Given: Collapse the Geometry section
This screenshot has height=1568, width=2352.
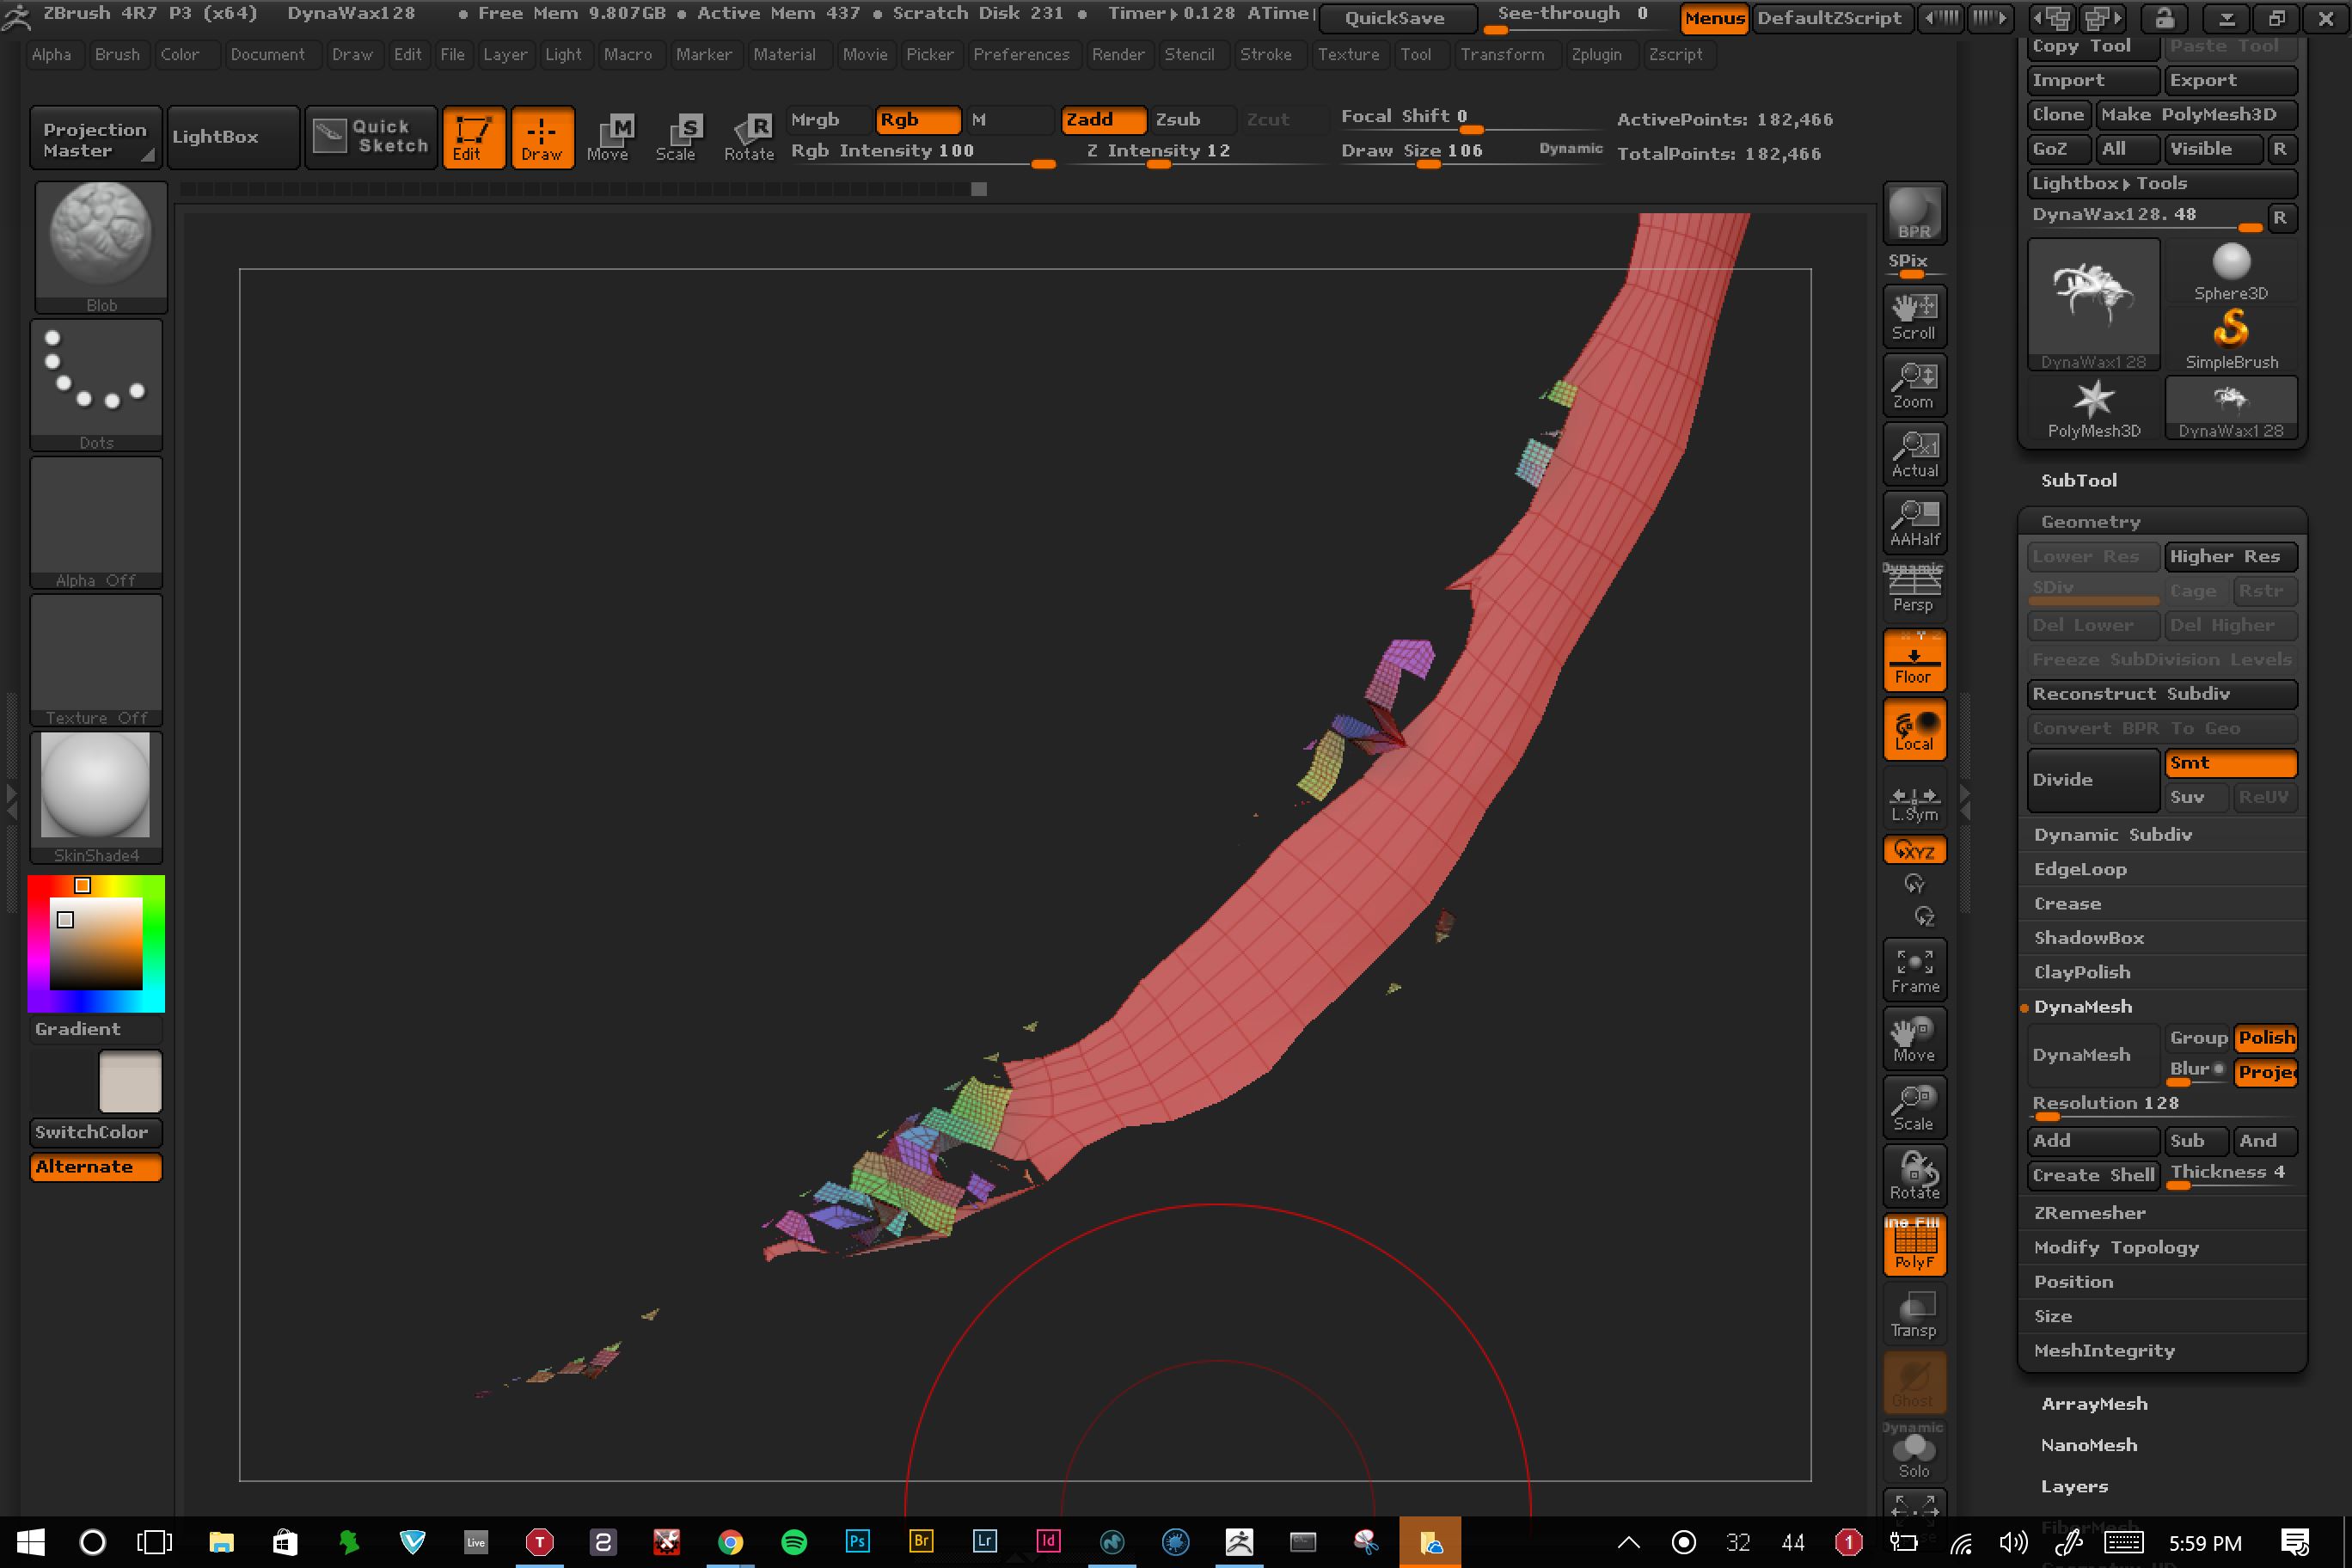Looking at the screenshot, I should click(2091, 522).
